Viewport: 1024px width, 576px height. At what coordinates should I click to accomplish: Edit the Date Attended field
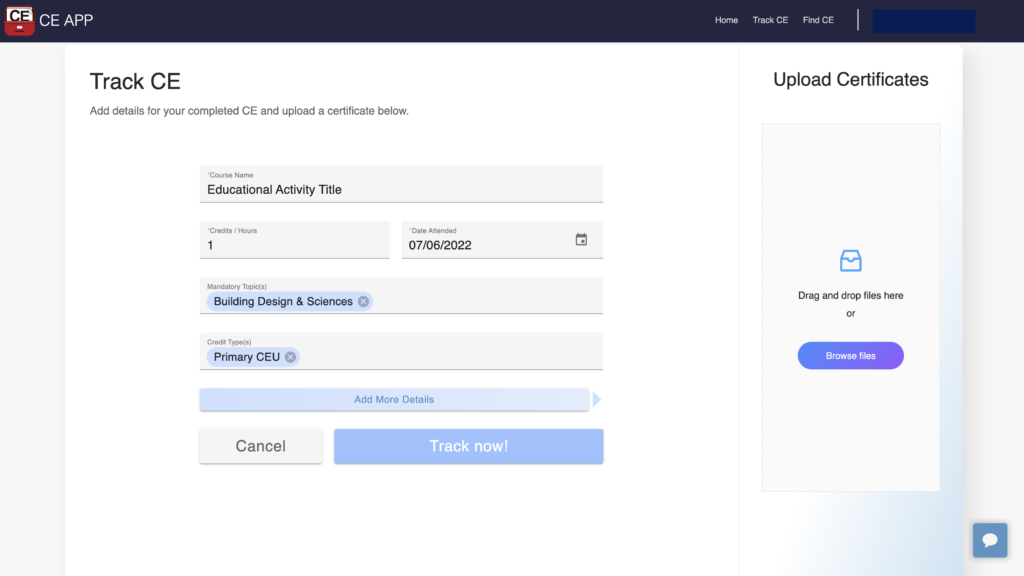point(502,240)
